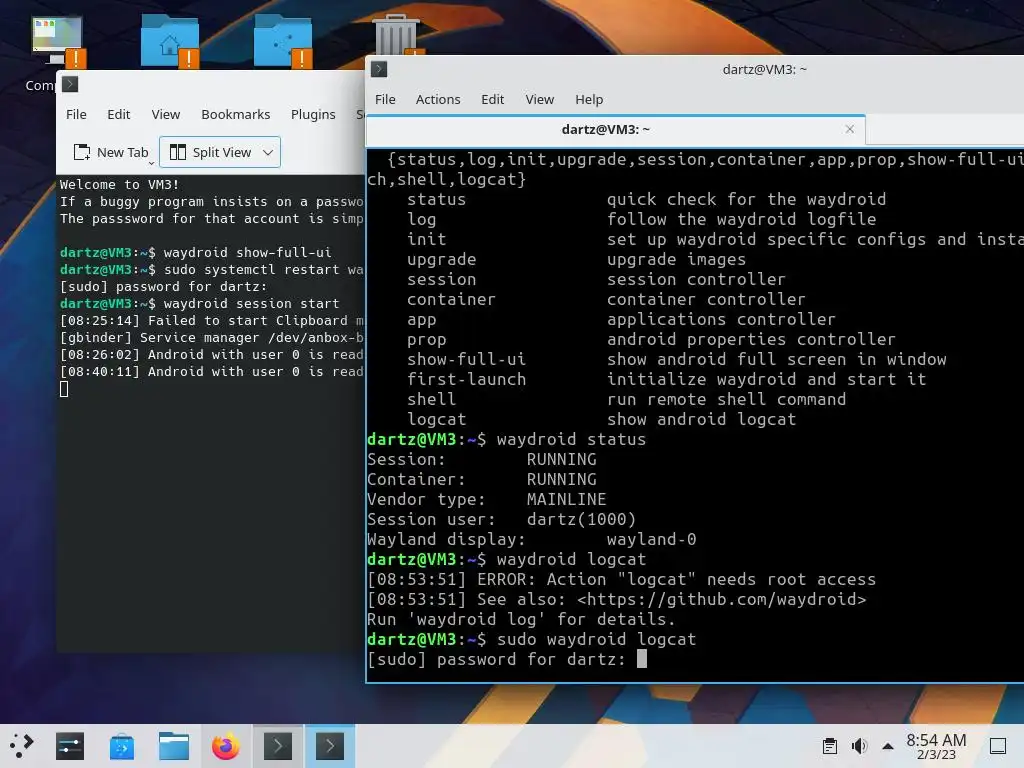Switch to the first terminal taskbar entry

pos(278,746)
